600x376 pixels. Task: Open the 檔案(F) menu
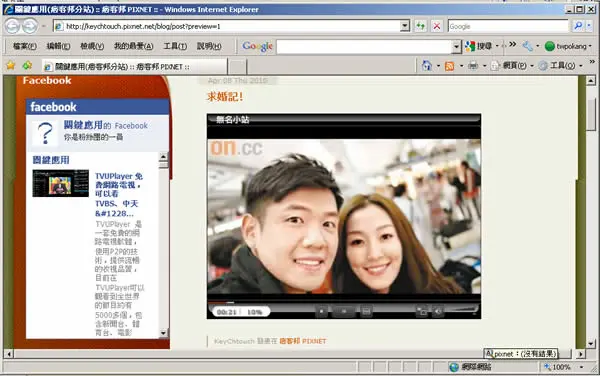(x=24, y=46)
